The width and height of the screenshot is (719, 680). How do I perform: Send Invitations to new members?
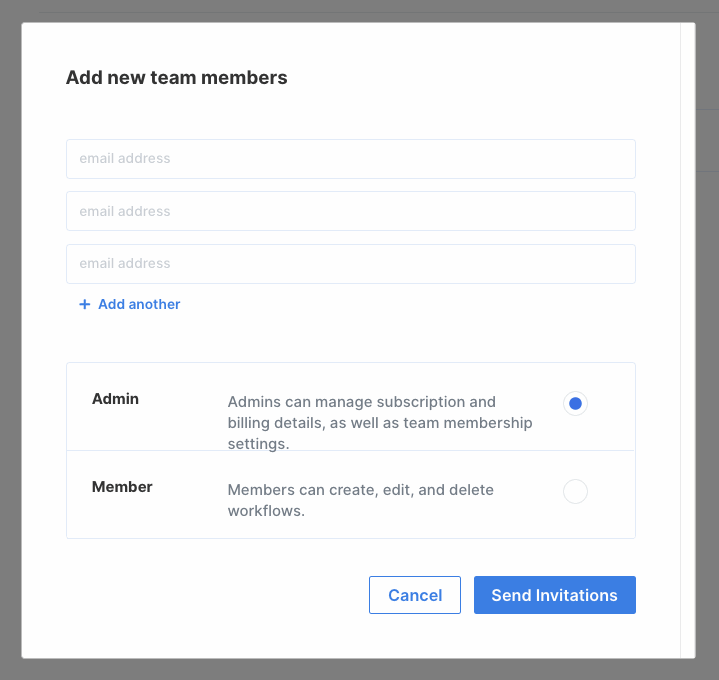click(554, 595)
